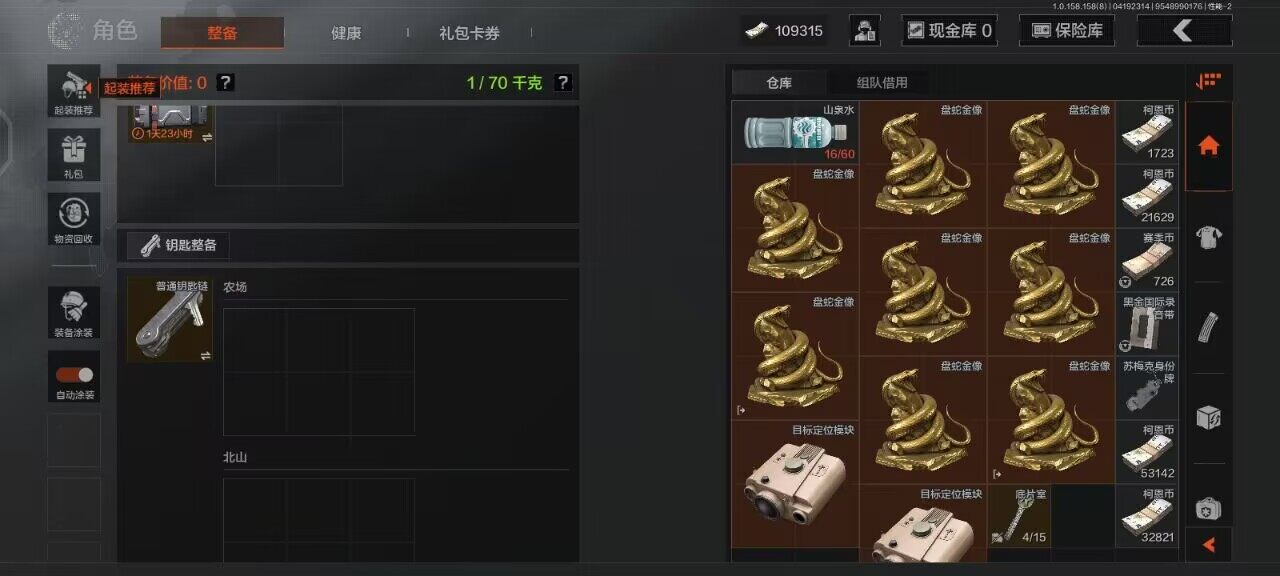Open the 起装推荐 loadout recommendation icon
This screenshot has height=576, width=1280.
click(74, 91)
